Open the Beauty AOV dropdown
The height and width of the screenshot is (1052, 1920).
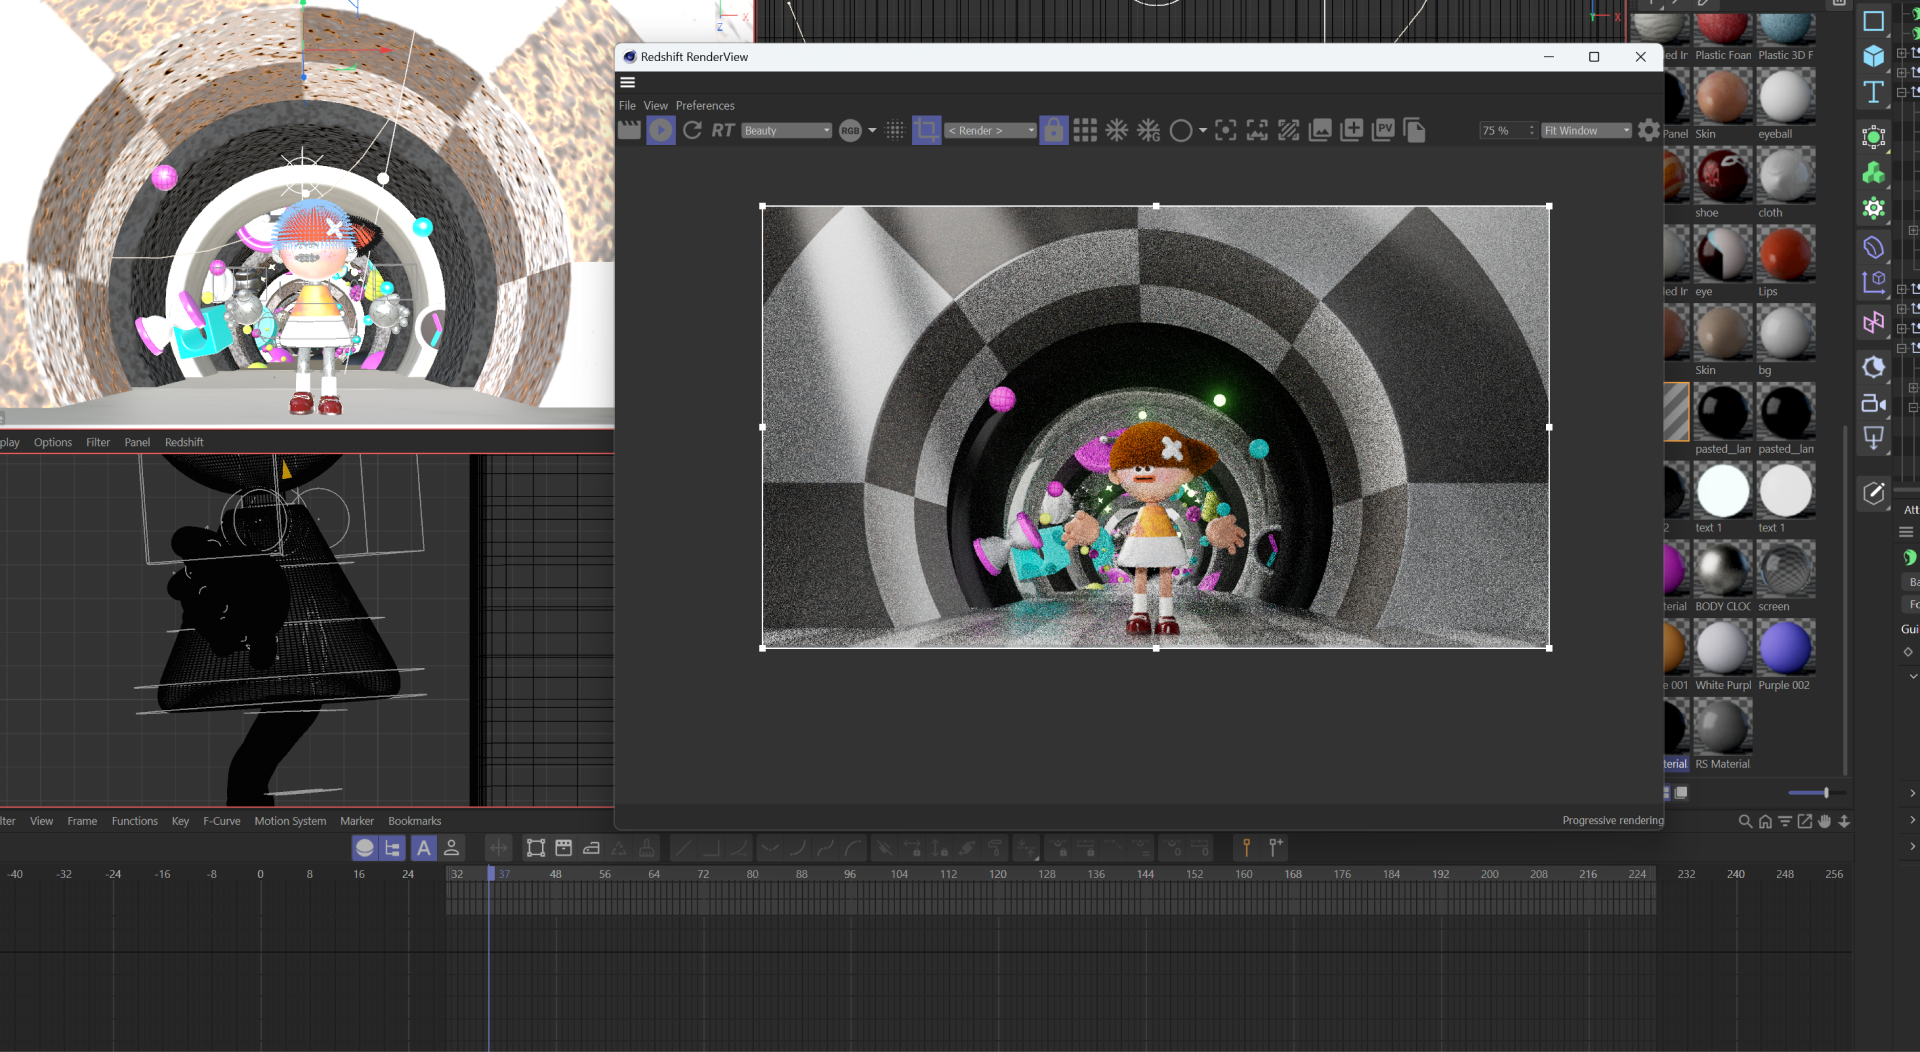pyautogui.click(x=786, y=131)
